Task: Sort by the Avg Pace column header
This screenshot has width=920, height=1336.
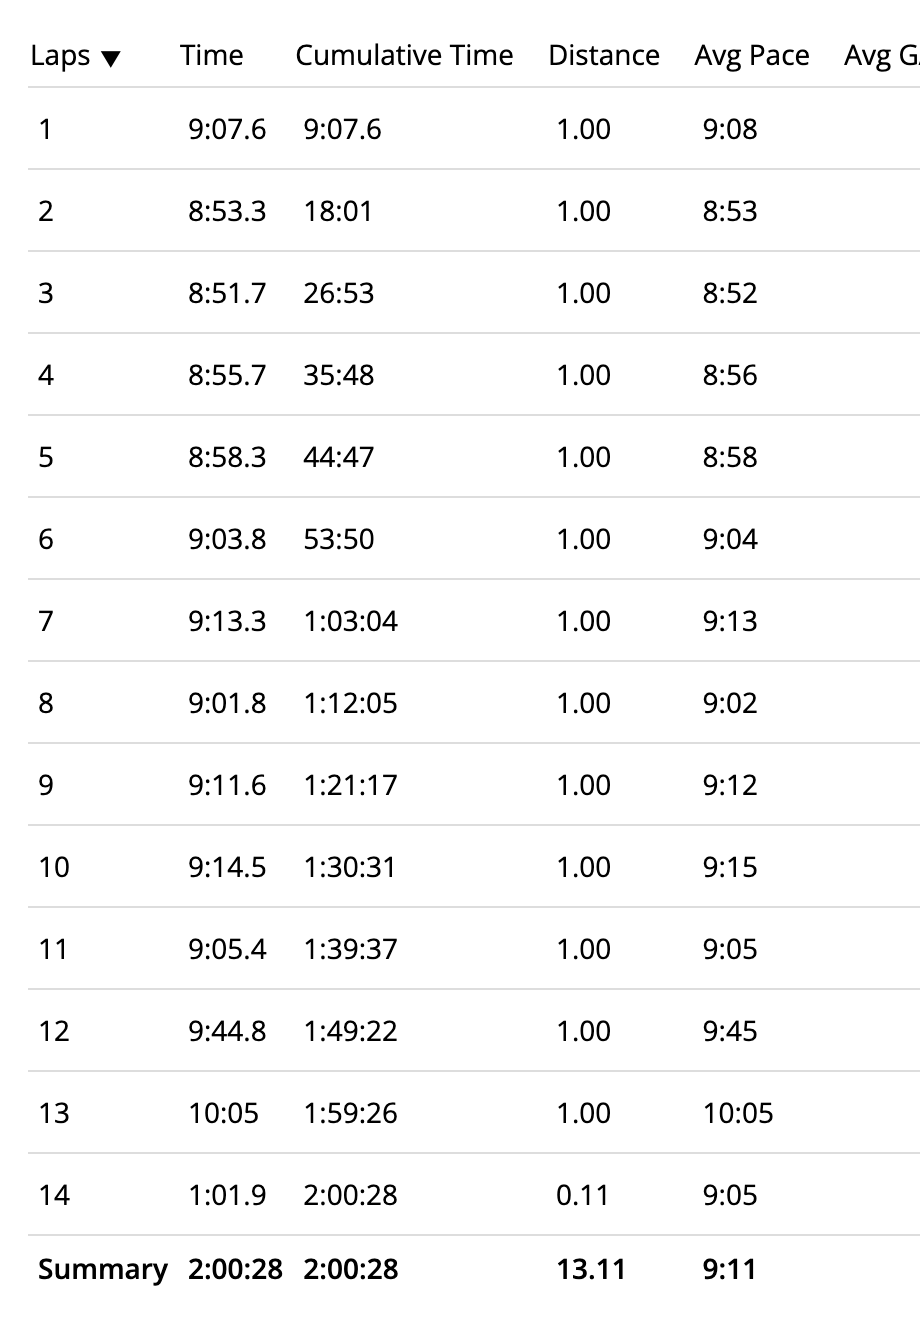Action: point(752,55)
